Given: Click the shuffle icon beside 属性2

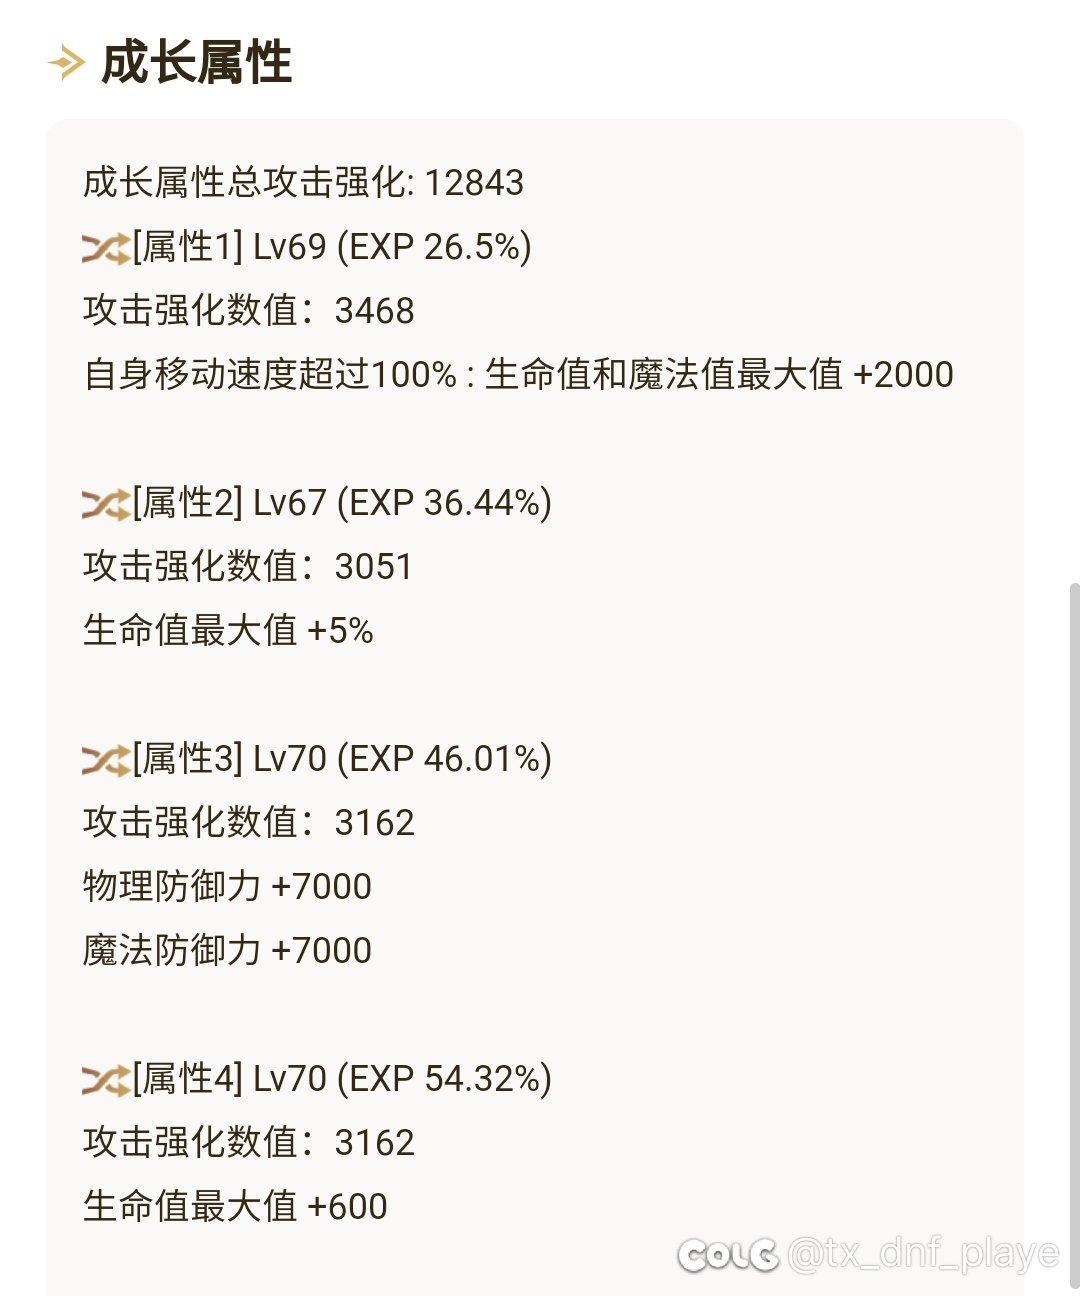Looking at the screenshot, I should [x=106, y=503].
